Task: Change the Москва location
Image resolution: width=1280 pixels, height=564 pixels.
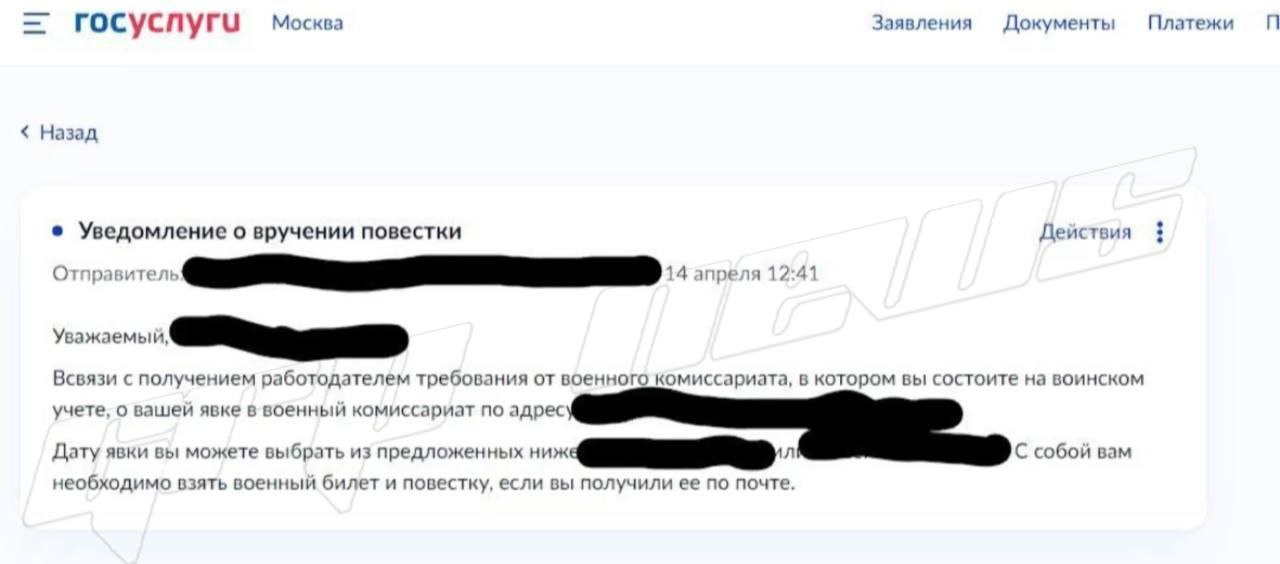Action: pyautogui.click(x=307, y=23)
